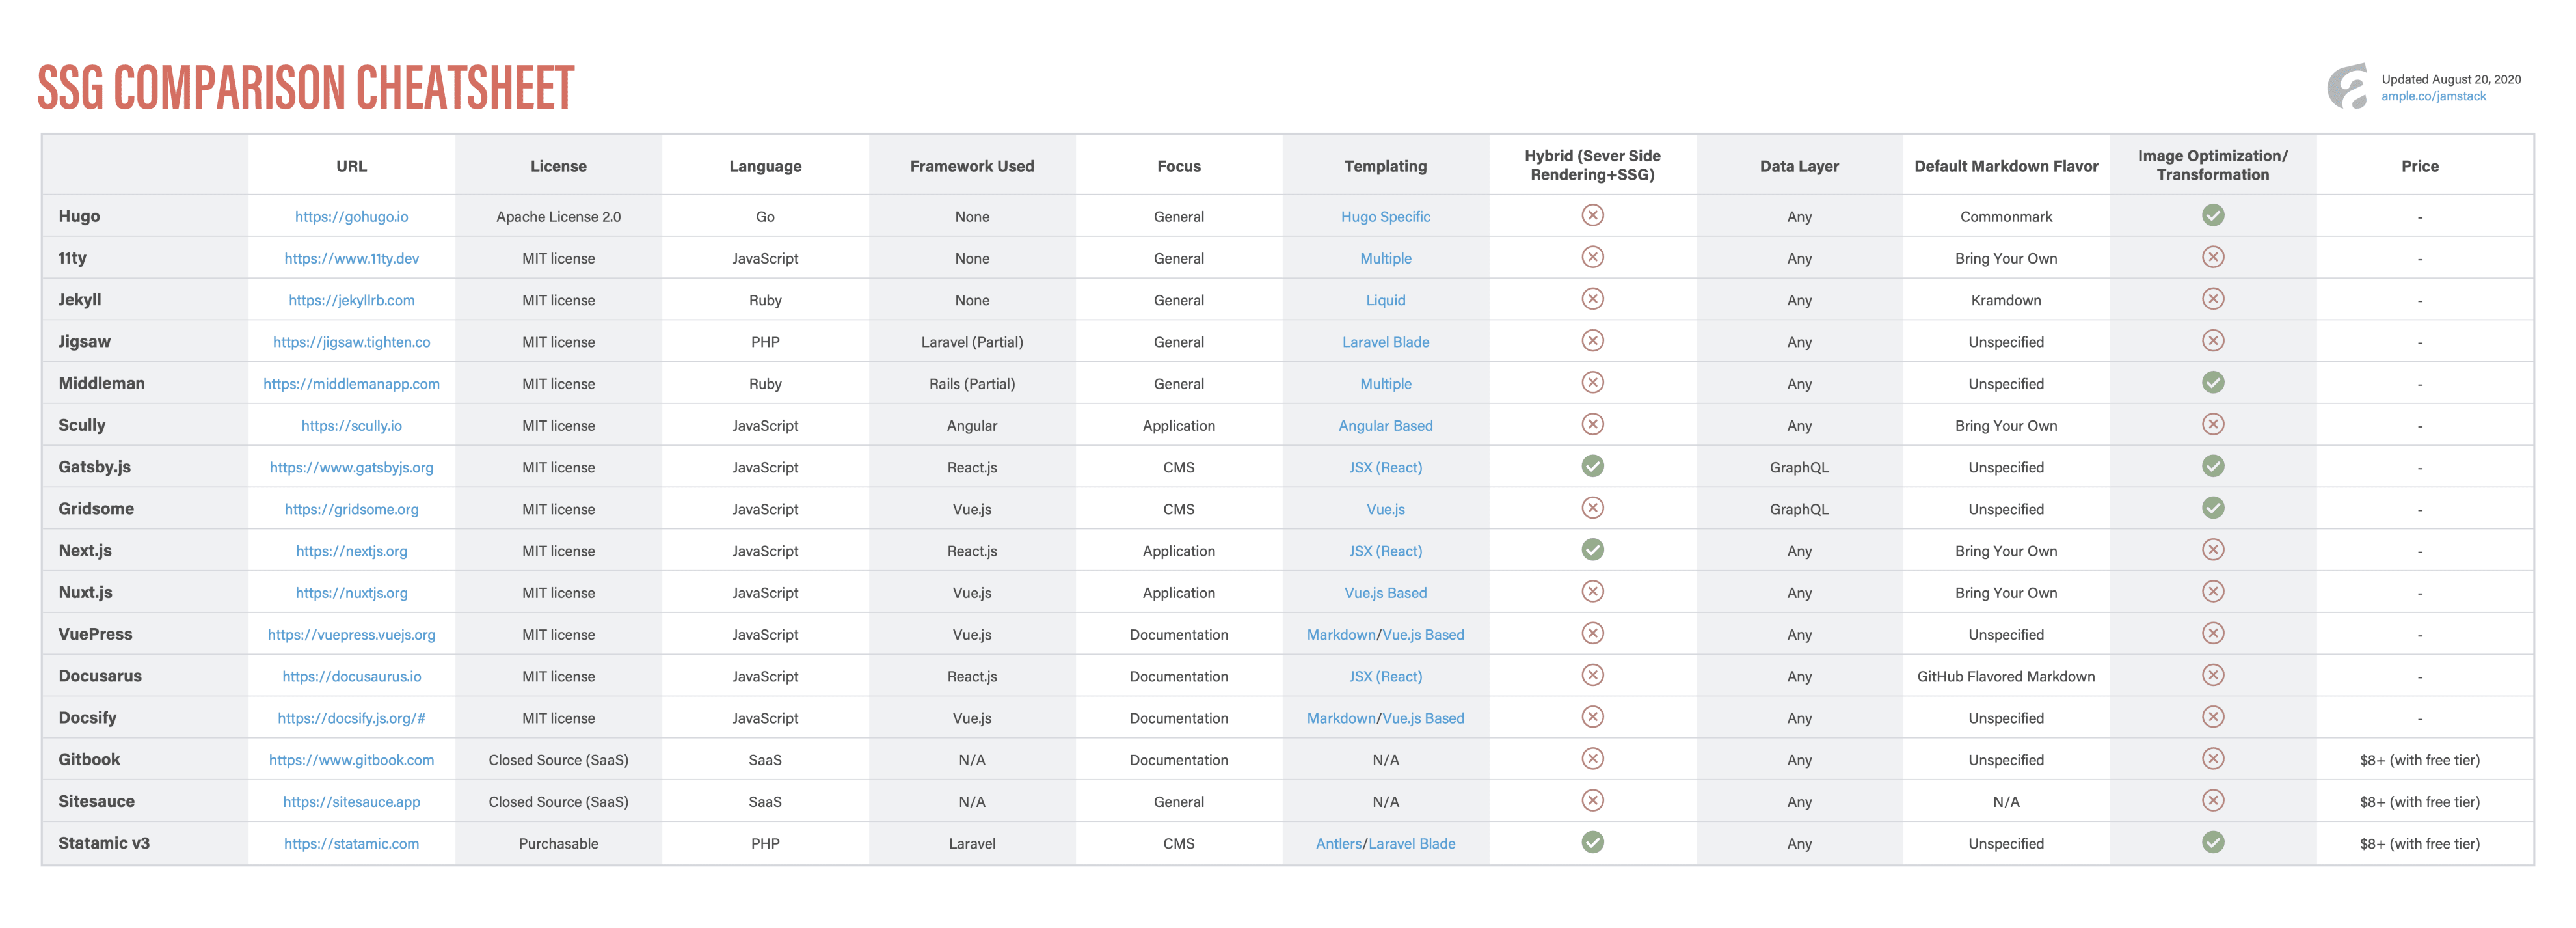Click the Antlers templating link

click(x=1338, y=844)
